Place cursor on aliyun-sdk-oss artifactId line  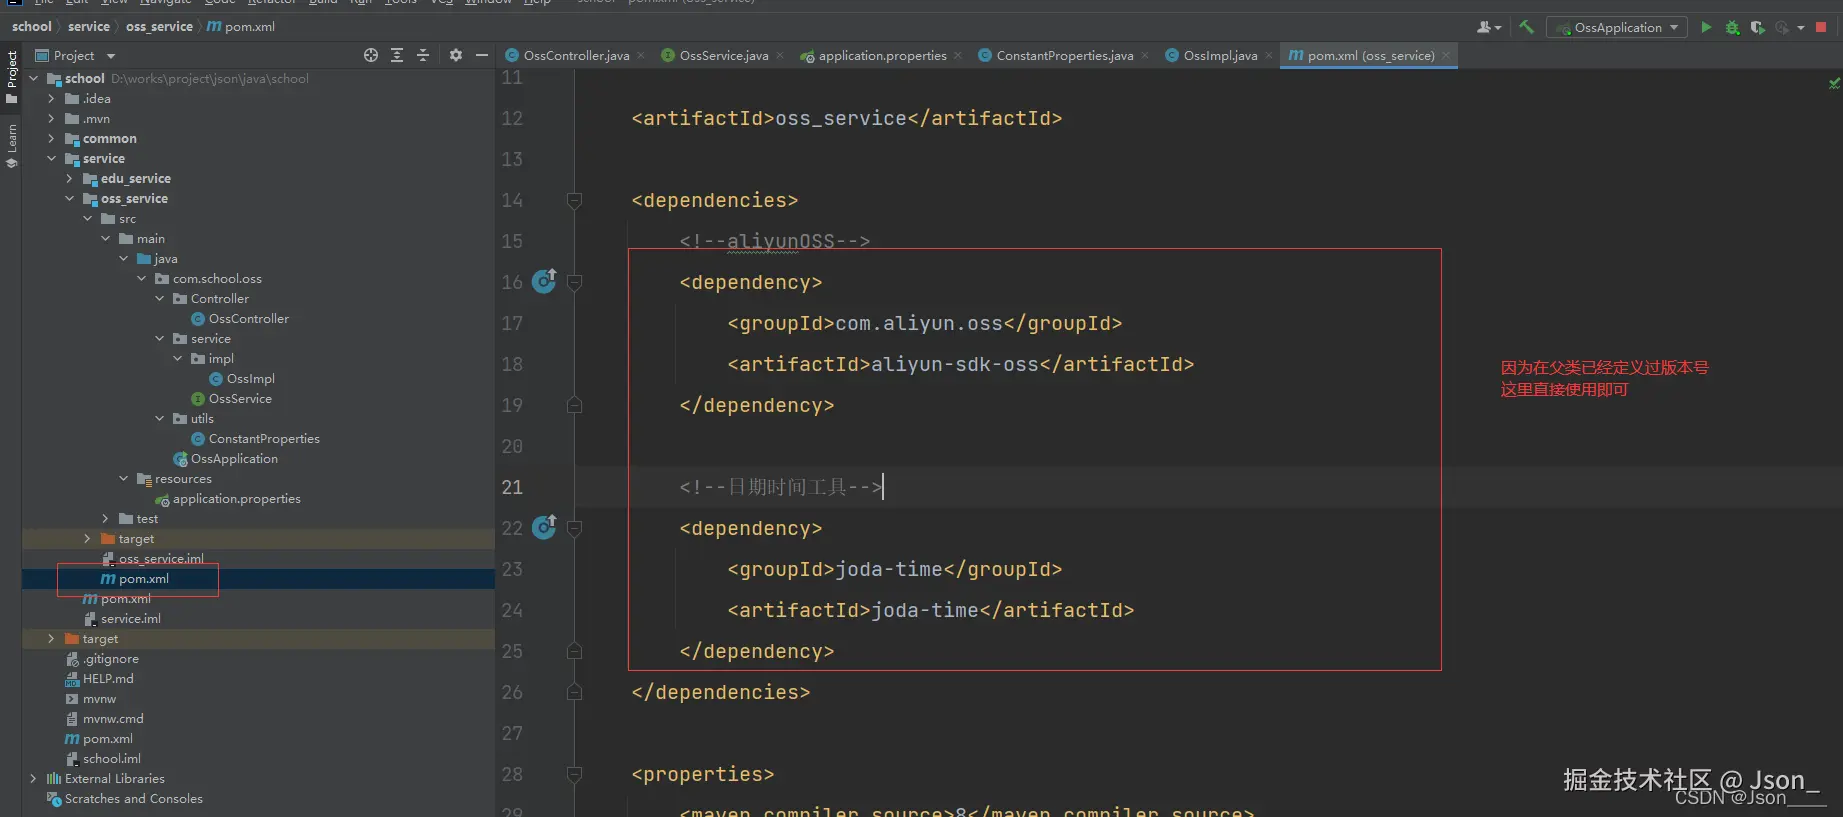960,364
